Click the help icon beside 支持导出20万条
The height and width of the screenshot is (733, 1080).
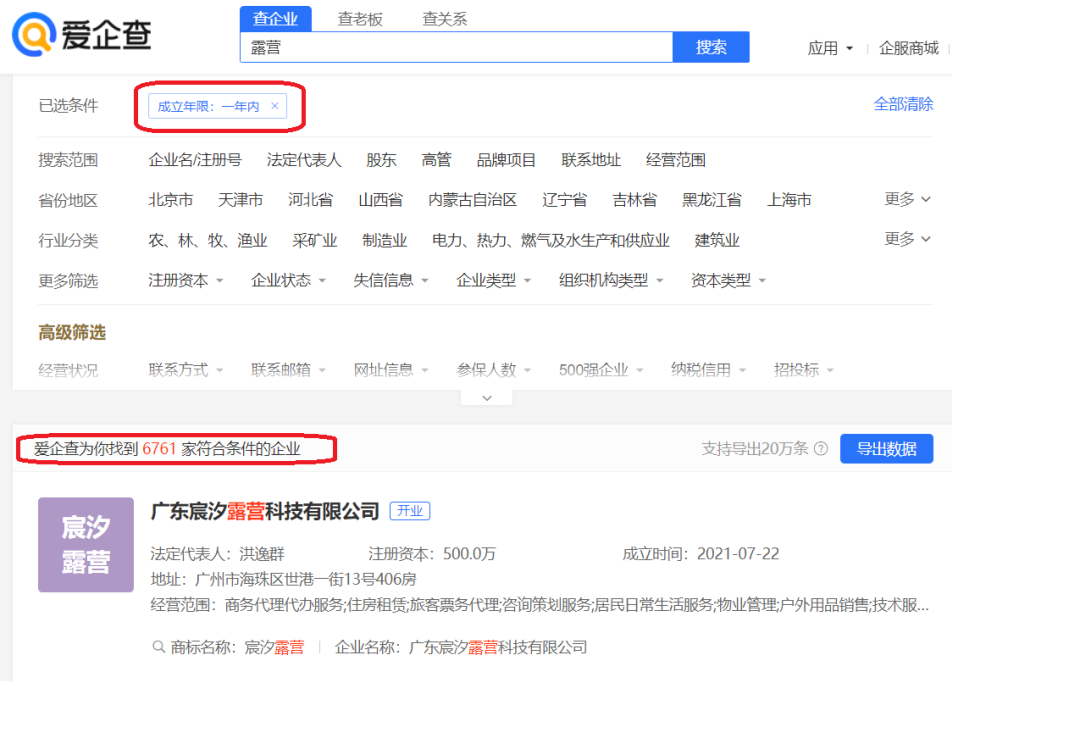[x=821, y=449]
